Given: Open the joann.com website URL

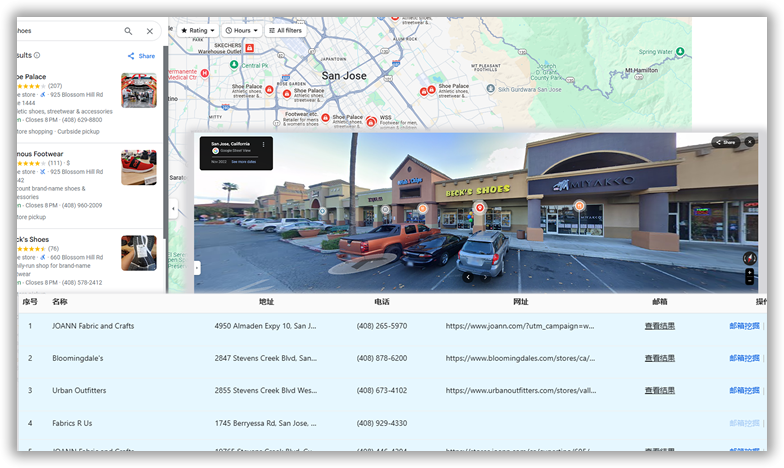Looking at the screenshot, I should tap(520, 326).
